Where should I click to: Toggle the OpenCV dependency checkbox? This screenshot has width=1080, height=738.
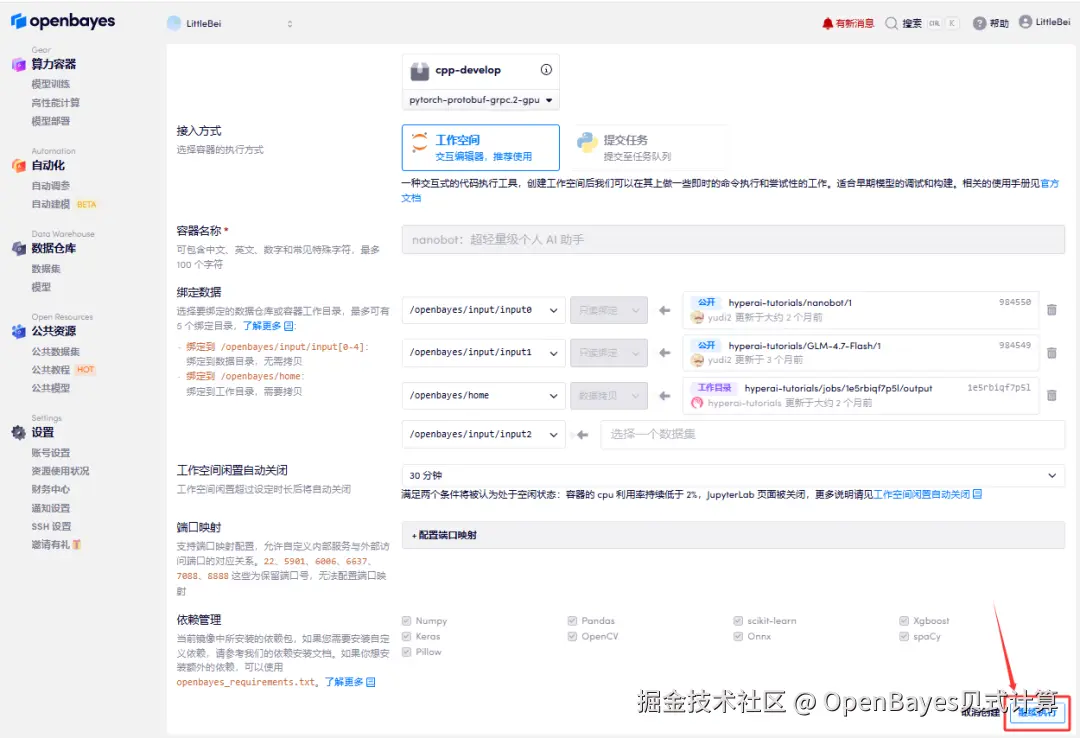[572, 636]
